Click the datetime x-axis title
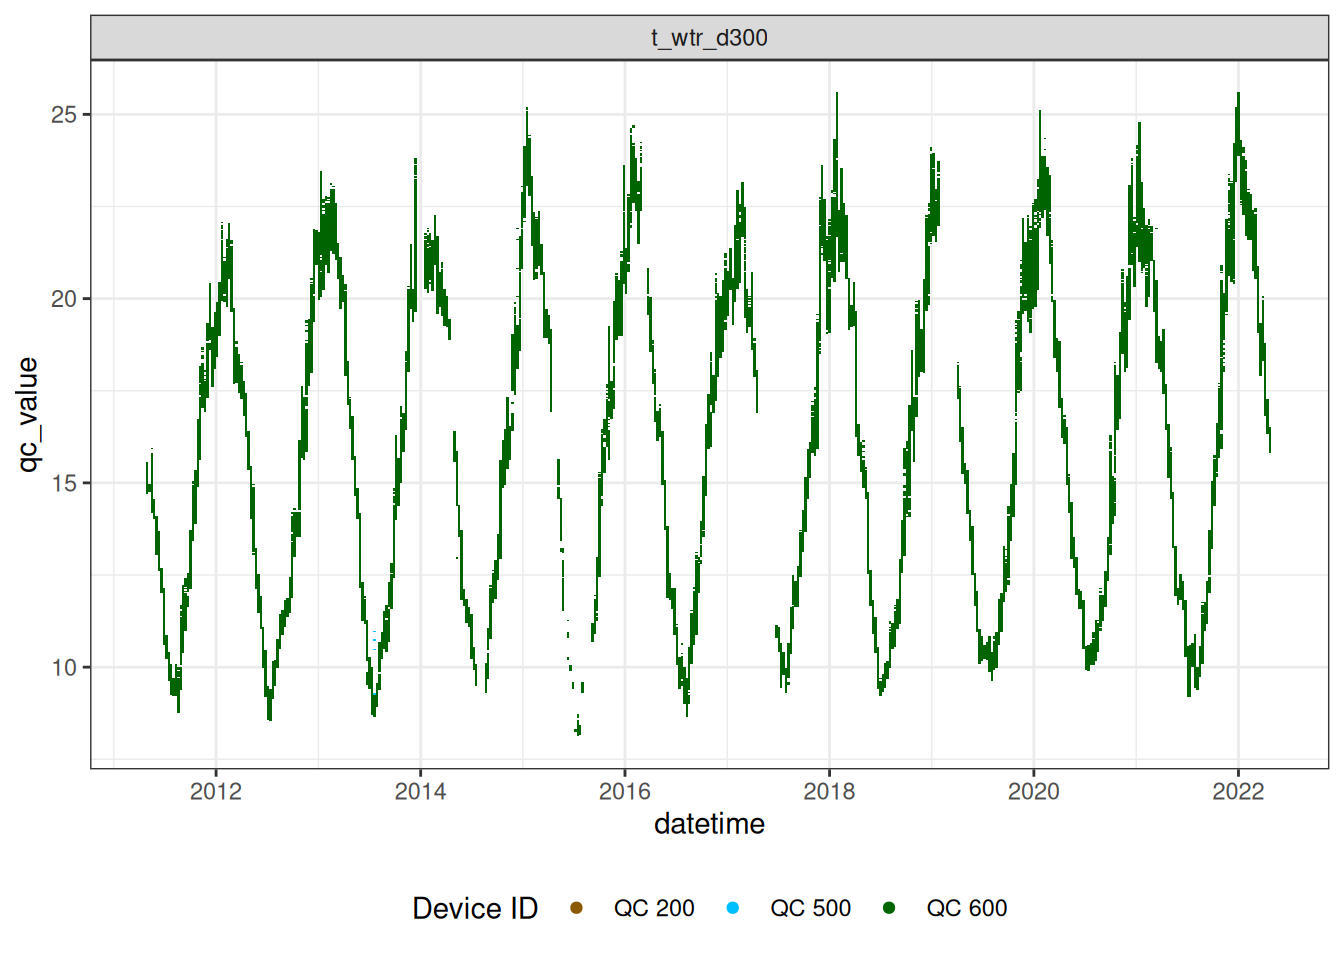 click(x=709, y=824)
